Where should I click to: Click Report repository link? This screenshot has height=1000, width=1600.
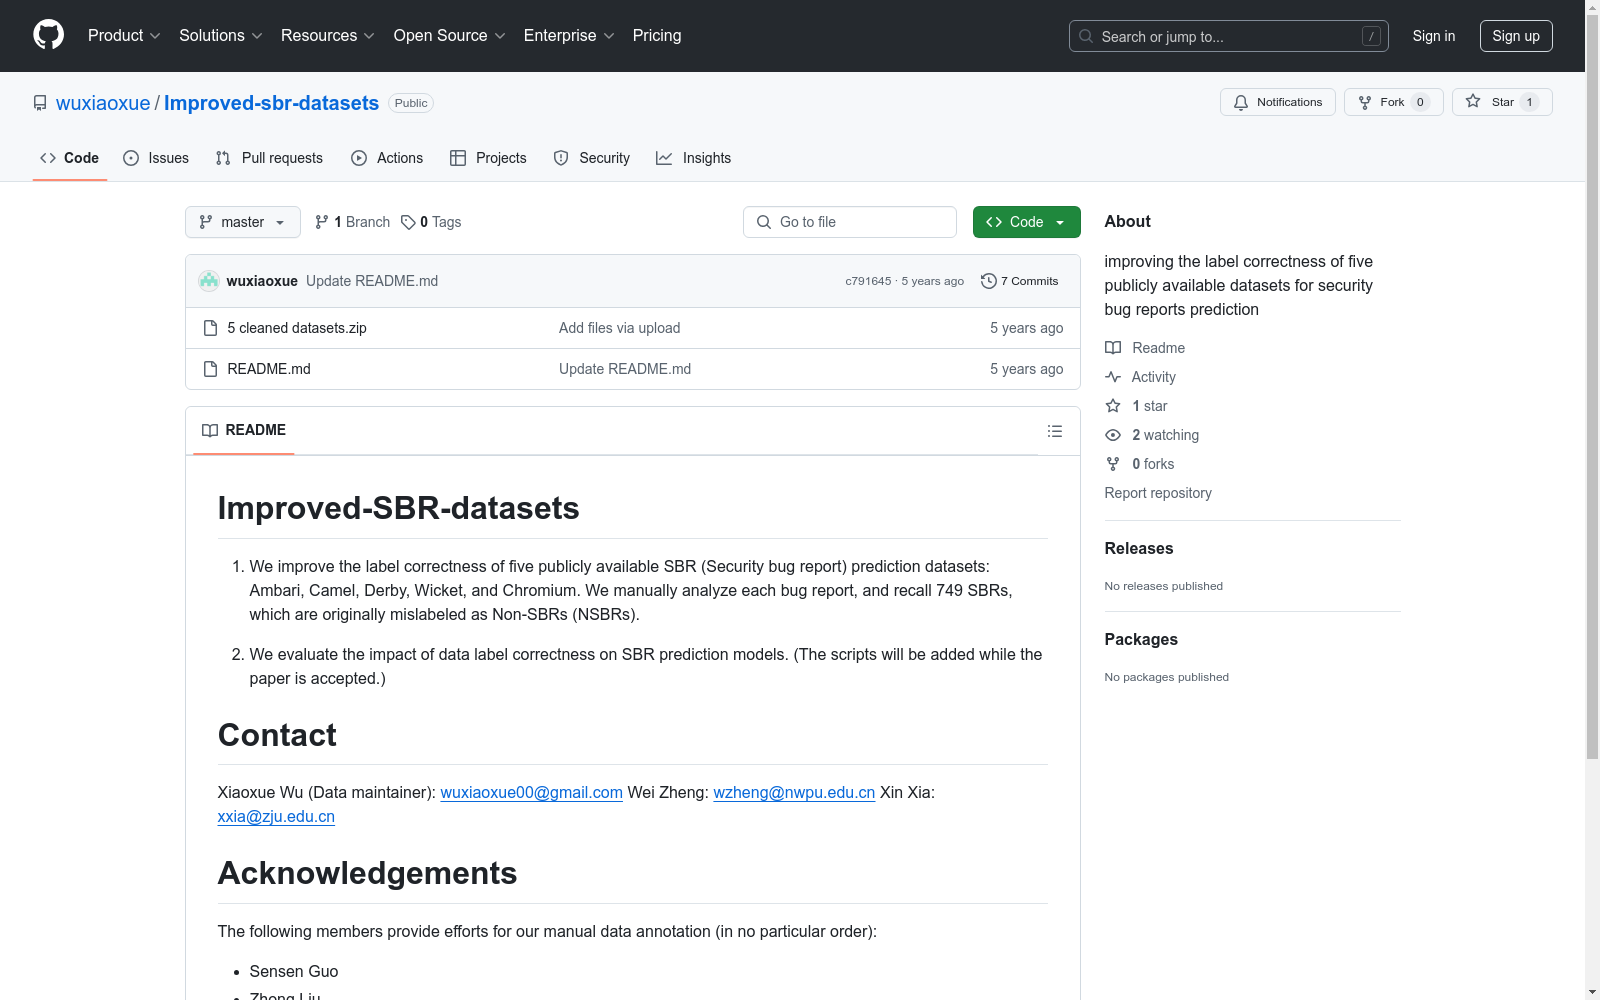(x=1158, y=493)
